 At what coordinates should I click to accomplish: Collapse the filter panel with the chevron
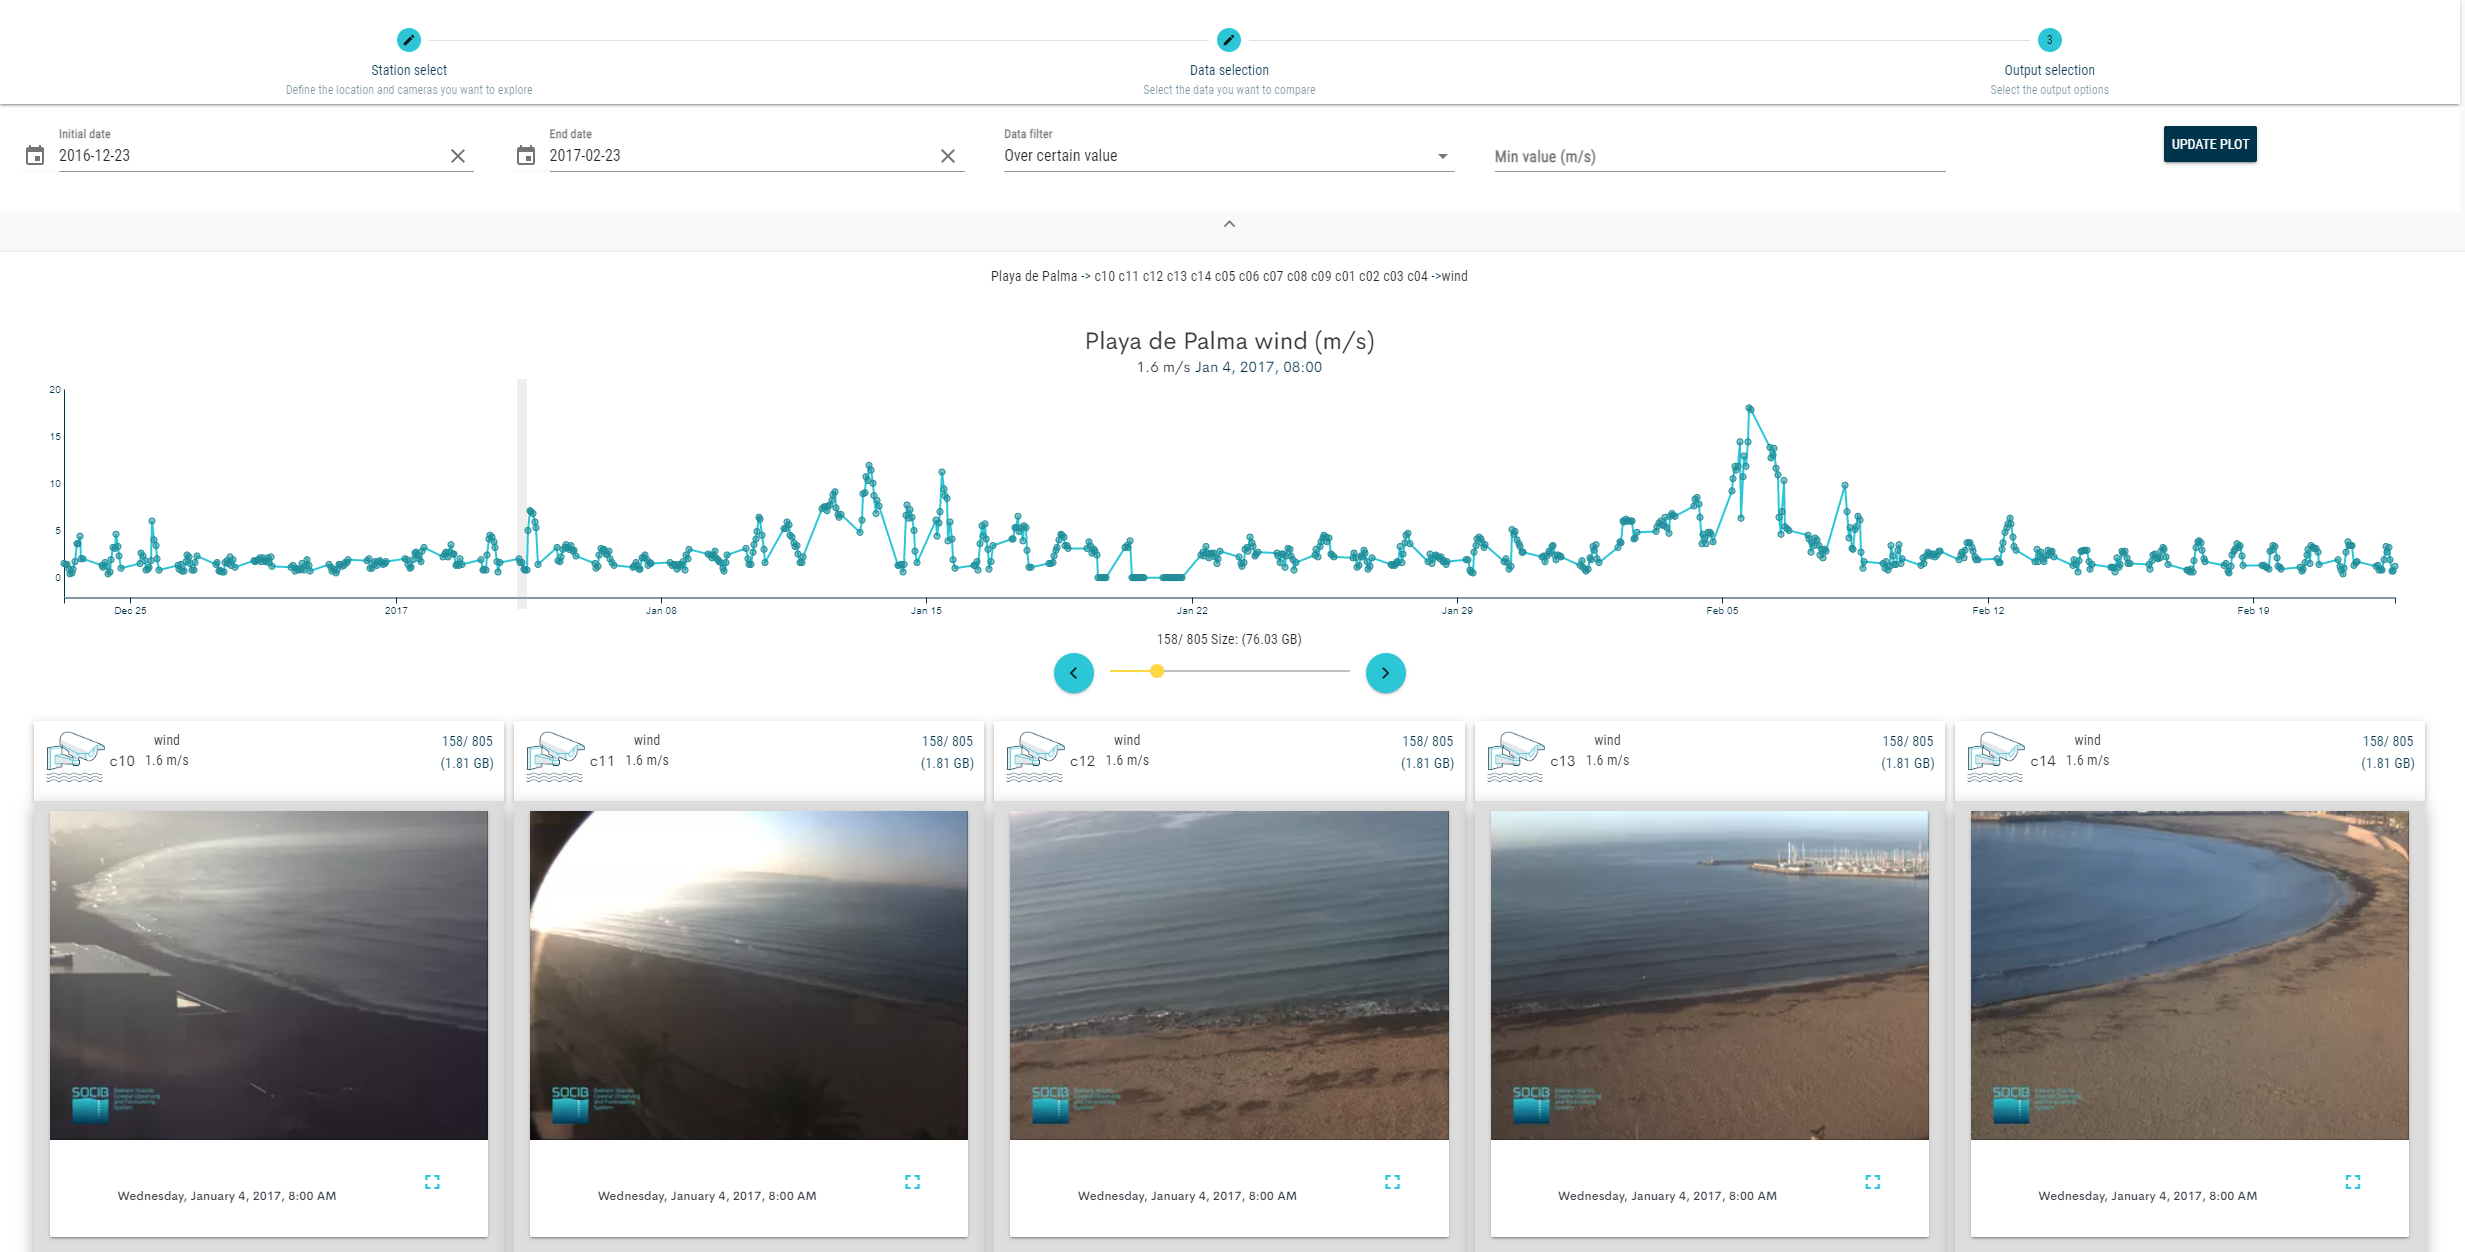click(x=1228, y=223)
